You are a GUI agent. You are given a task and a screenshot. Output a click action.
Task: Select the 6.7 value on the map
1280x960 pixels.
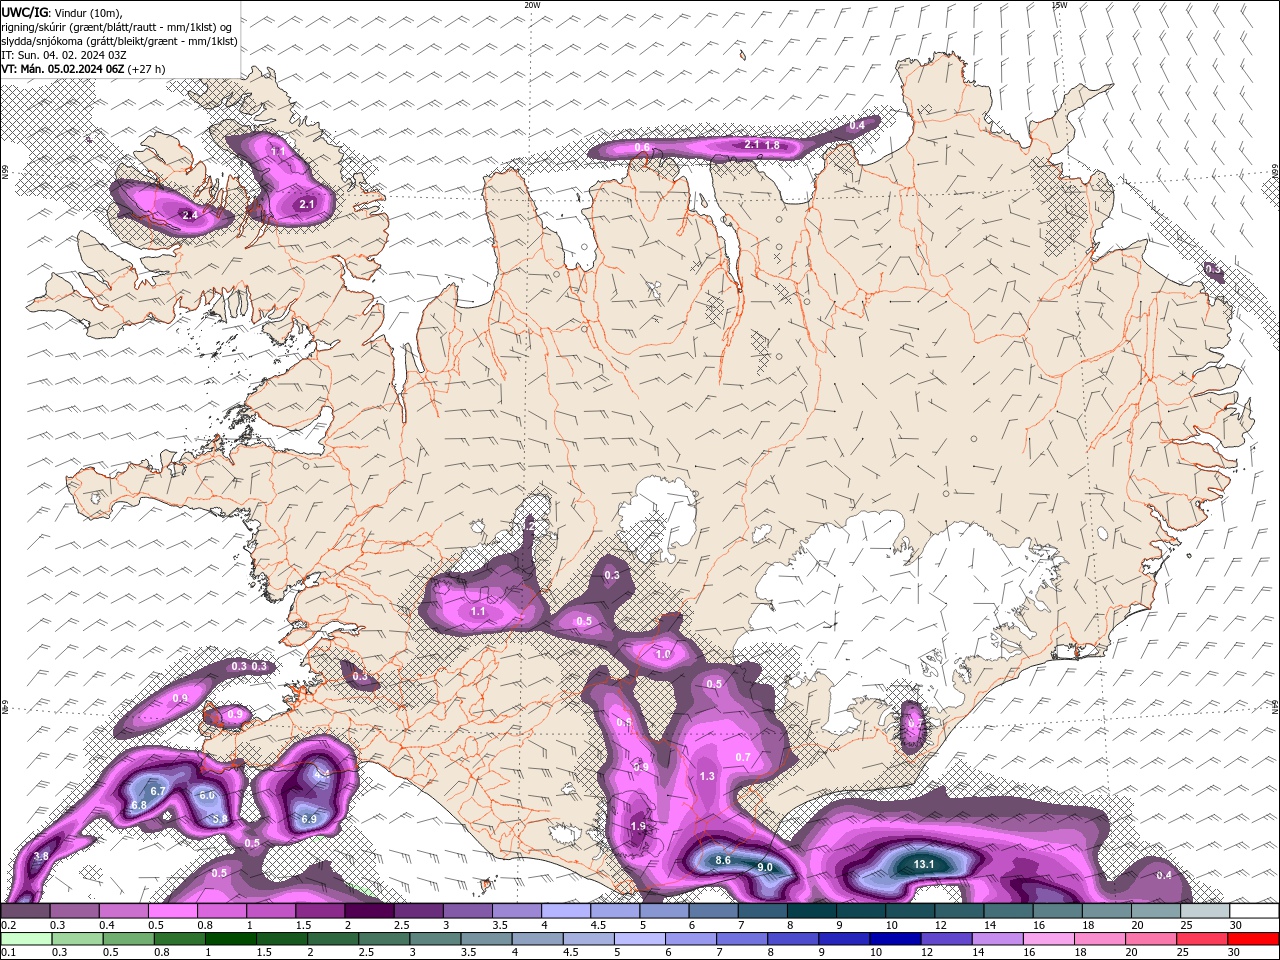(158, 791)
